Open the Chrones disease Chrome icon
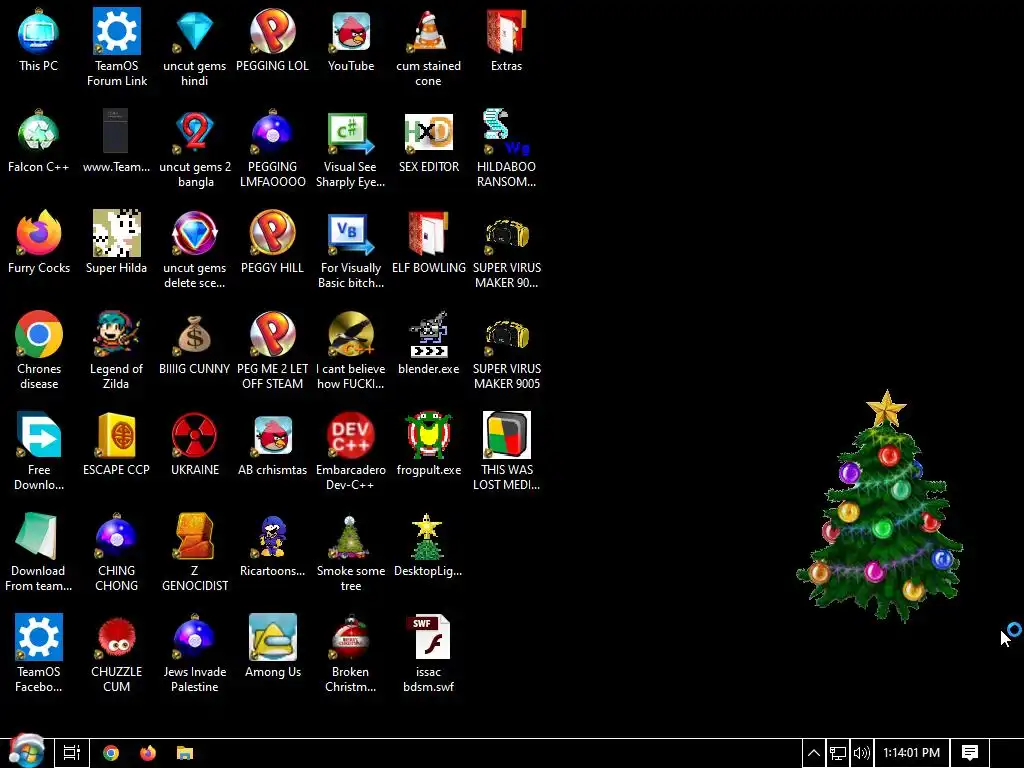The height and width of the screenshot is (768, 1024). tap(39, 334)
